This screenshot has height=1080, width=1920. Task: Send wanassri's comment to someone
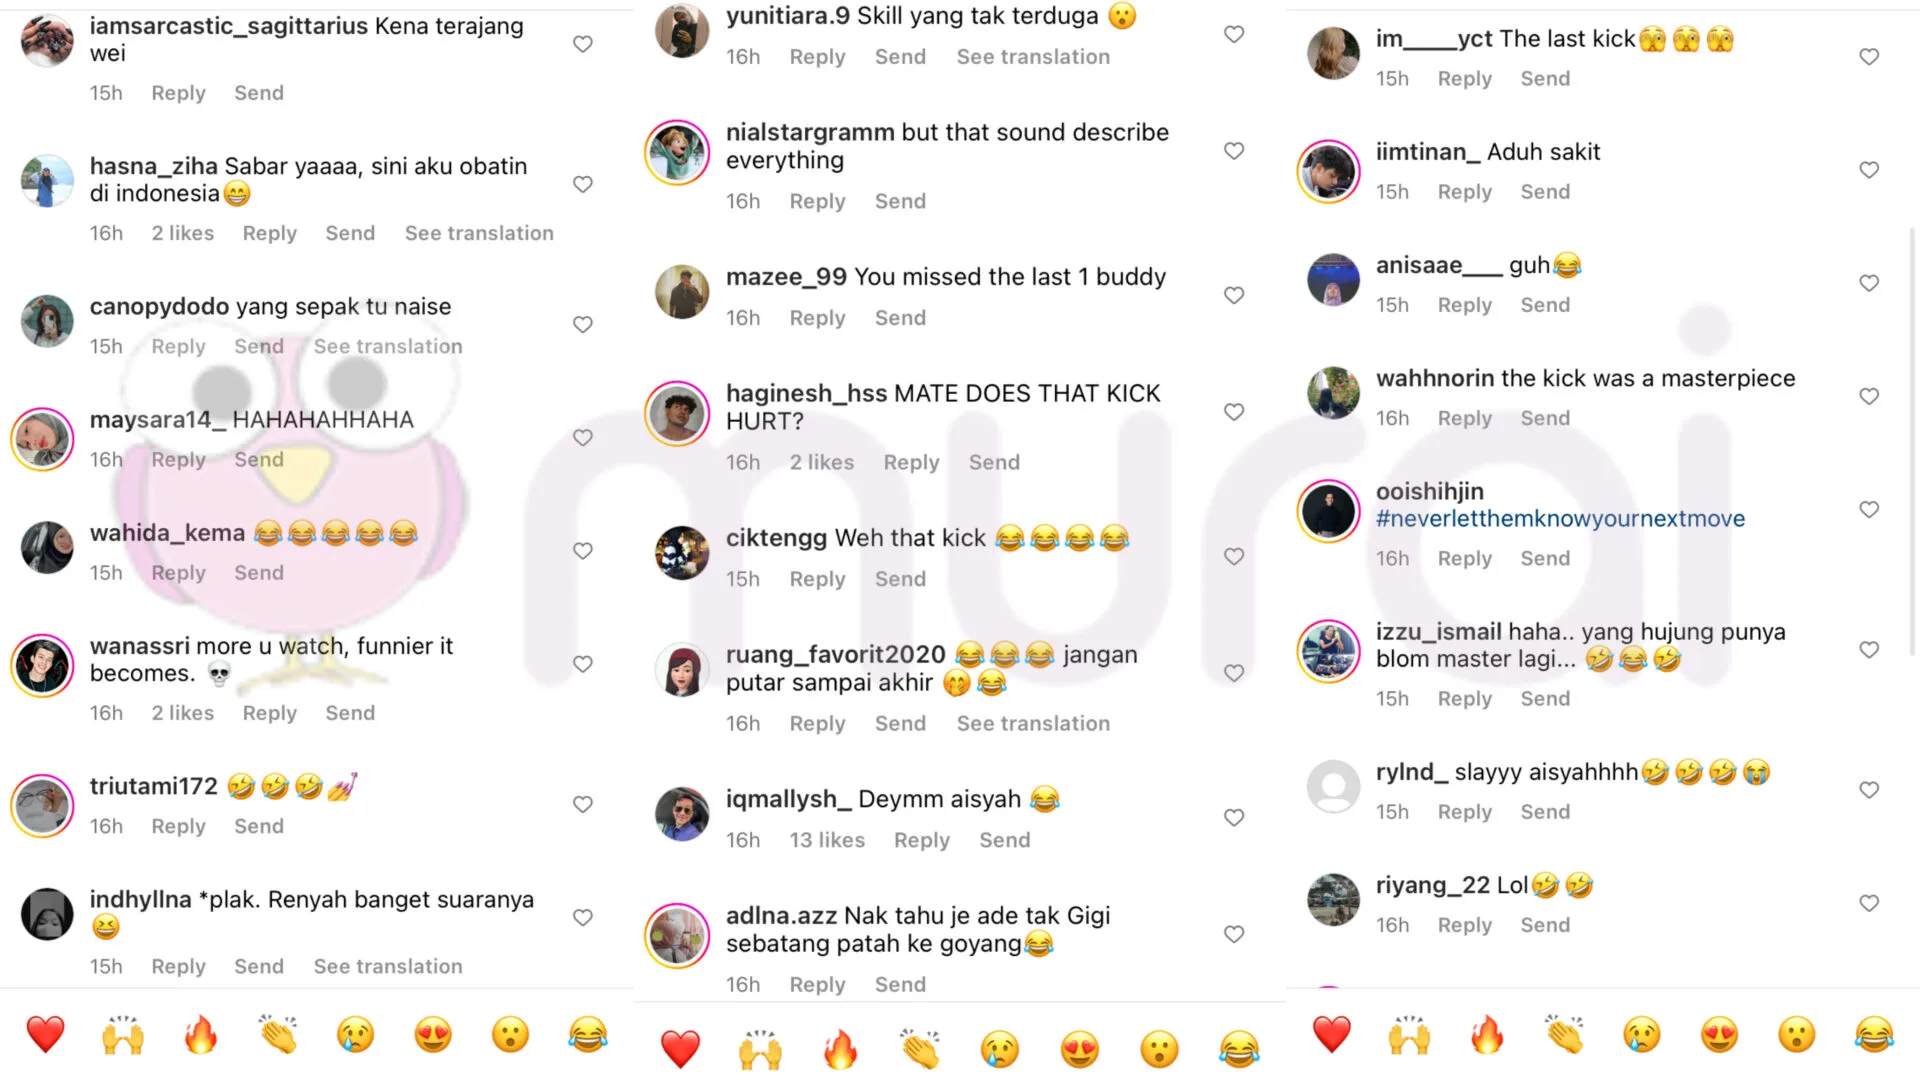tap(350, 713)
